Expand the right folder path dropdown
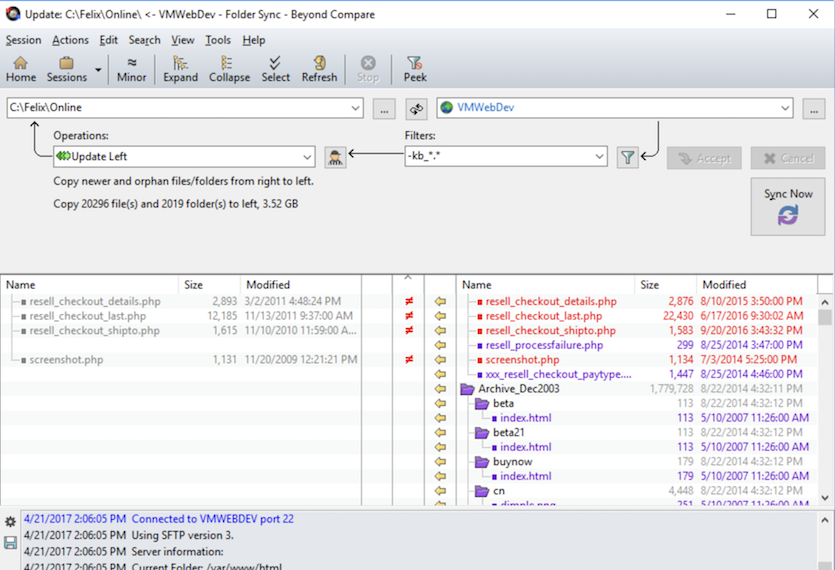The height and width of the screenshot is (570, 835). click(785, 108)
